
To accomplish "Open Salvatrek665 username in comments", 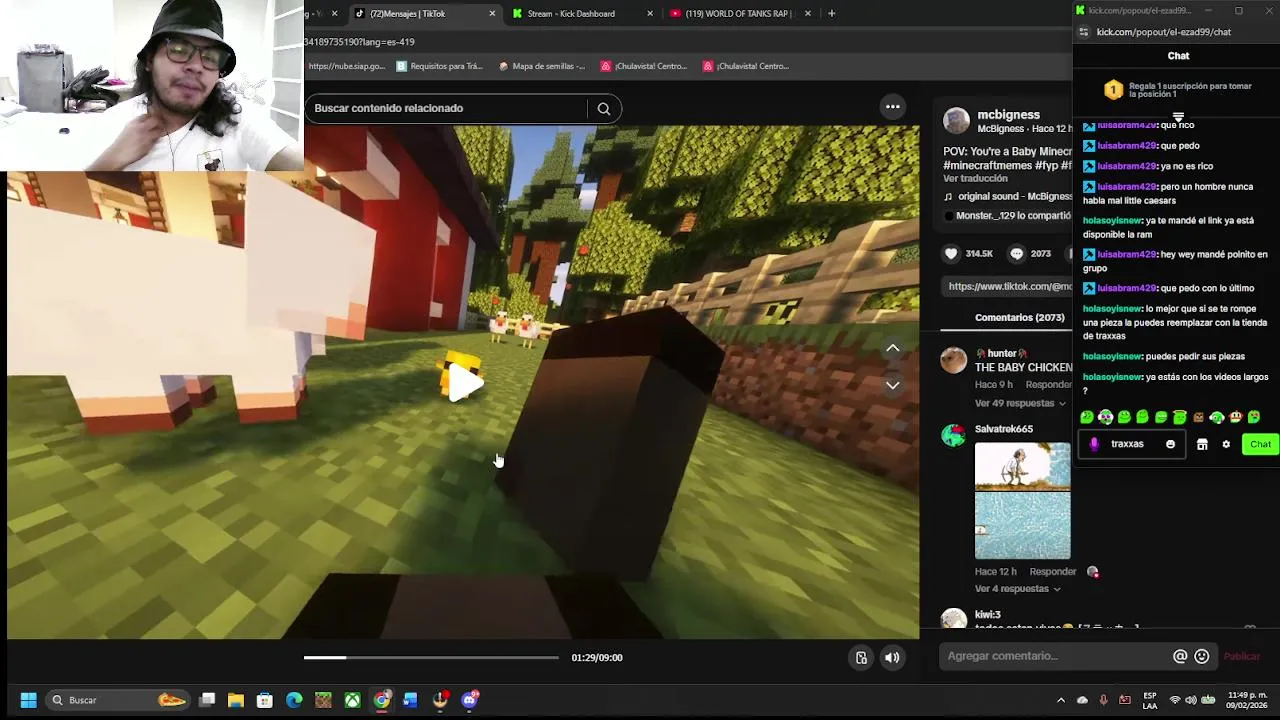I will coord(1004,429).
